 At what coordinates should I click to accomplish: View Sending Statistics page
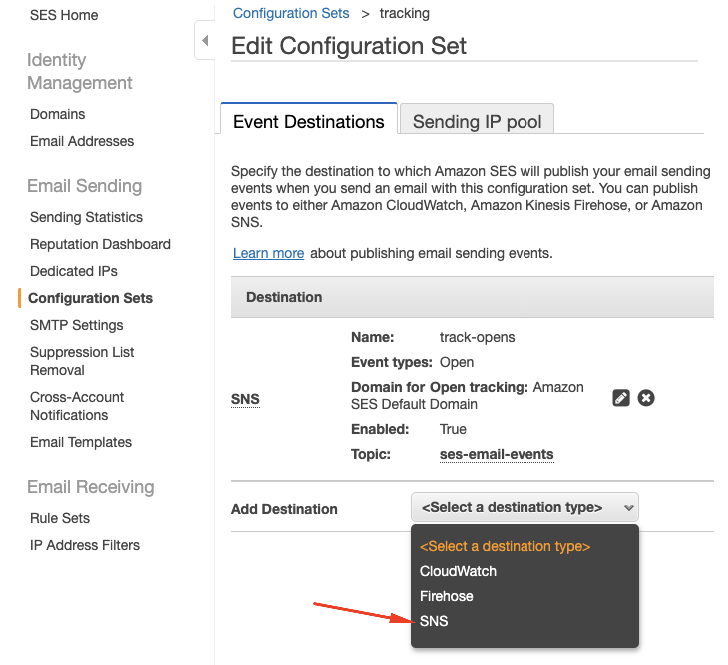pyautogui.click(x=86, y=217)
